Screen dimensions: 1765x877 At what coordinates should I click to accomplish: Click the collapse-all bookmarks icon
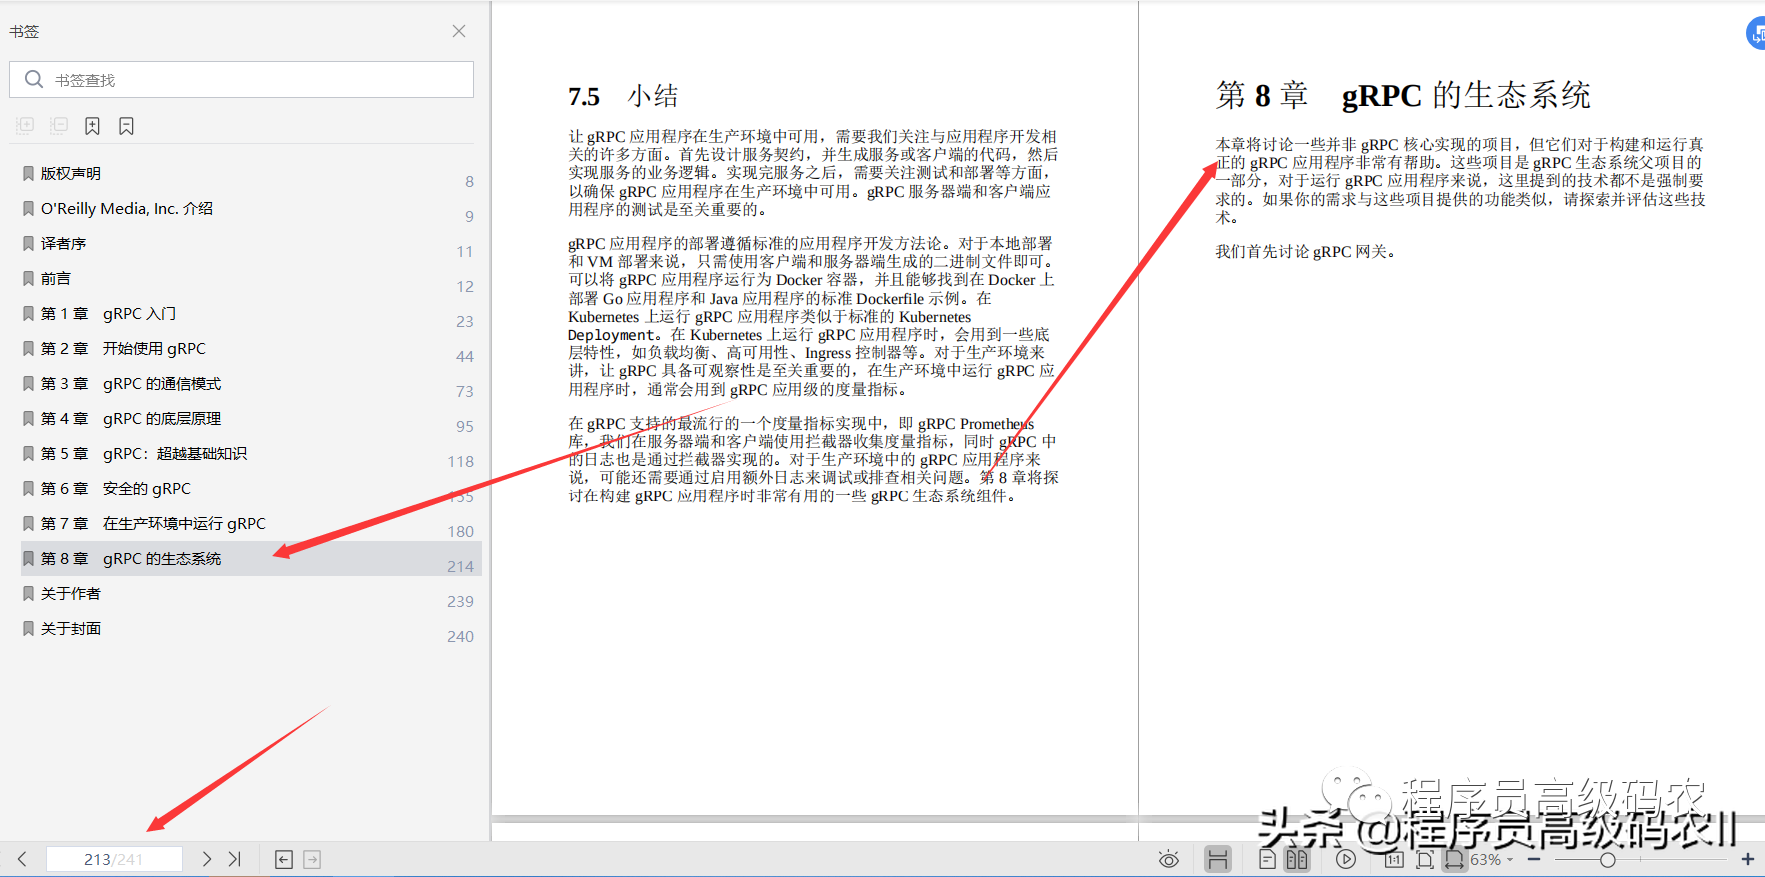point(59,125)
